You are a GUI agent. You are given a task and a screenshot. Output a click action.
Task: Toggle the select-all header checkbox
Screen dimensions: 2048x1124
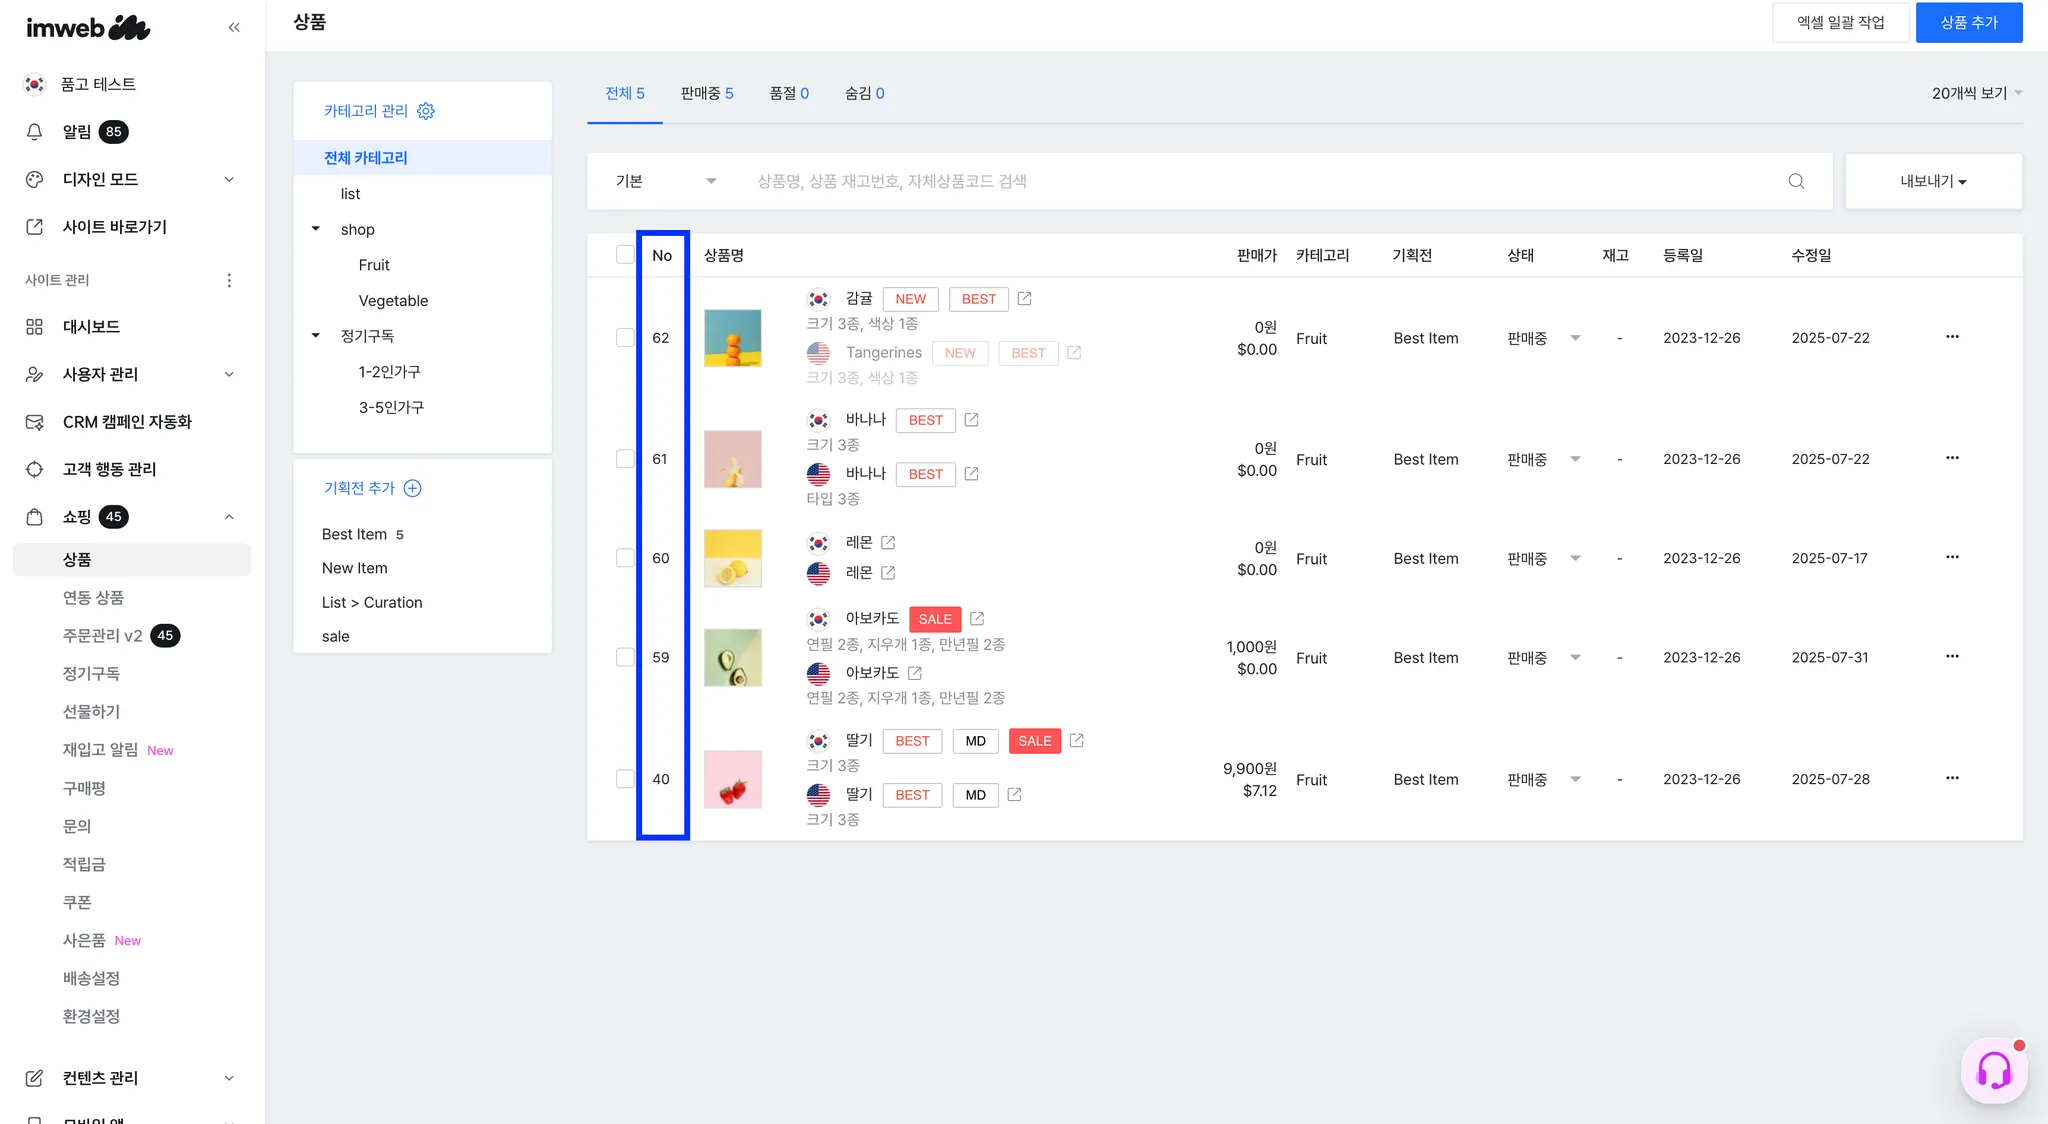tap(625, 255)
